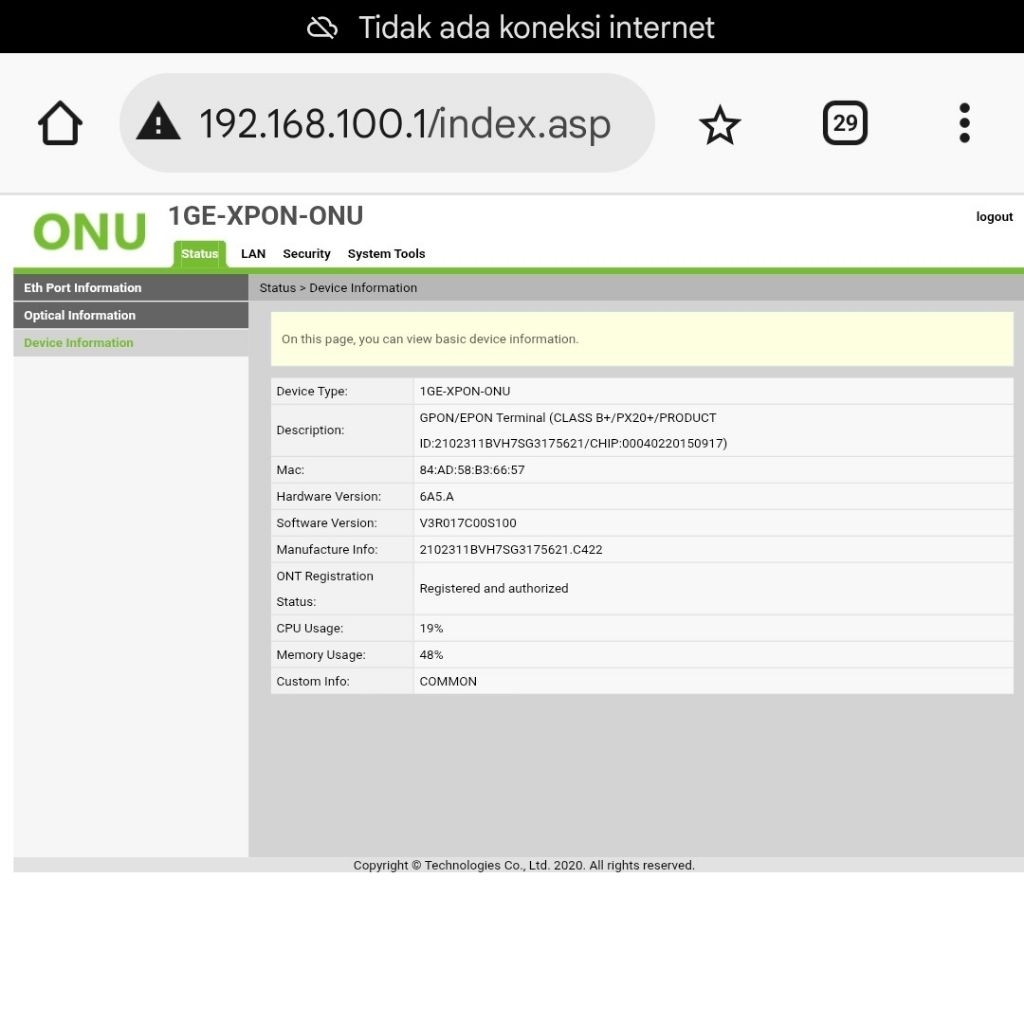
Task: Click the MAC address value
Action: pos(472,470)
